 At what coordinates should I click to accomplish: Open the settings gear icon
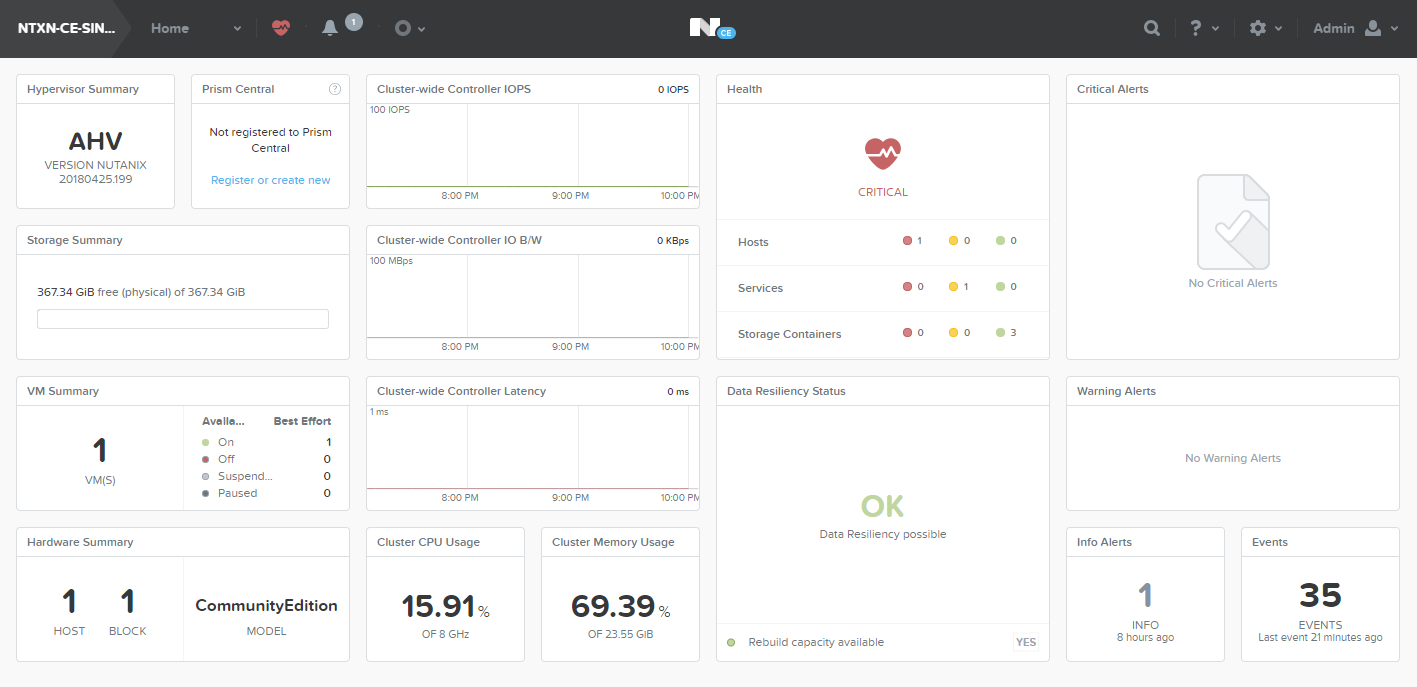tap(1258, 28)
